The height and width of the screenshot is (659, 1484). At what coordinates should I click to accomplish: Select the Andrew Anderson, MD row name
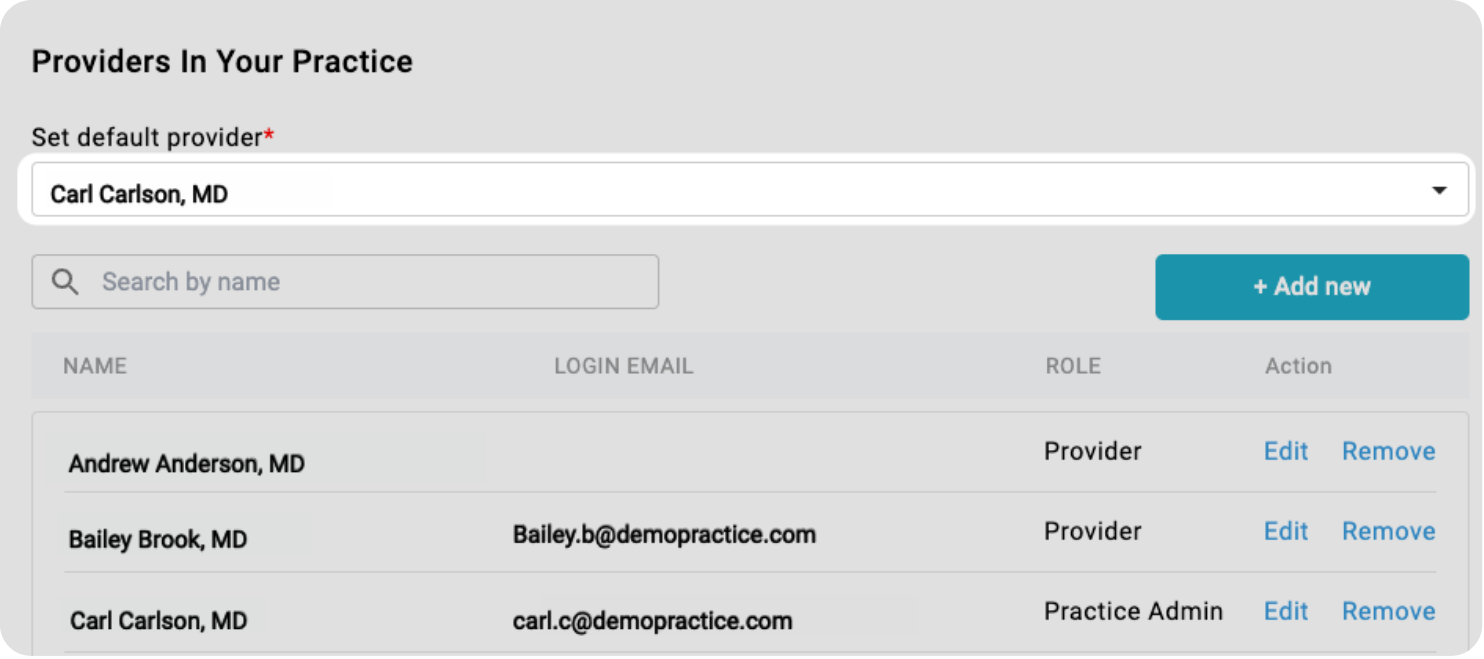tap(187, 464)
